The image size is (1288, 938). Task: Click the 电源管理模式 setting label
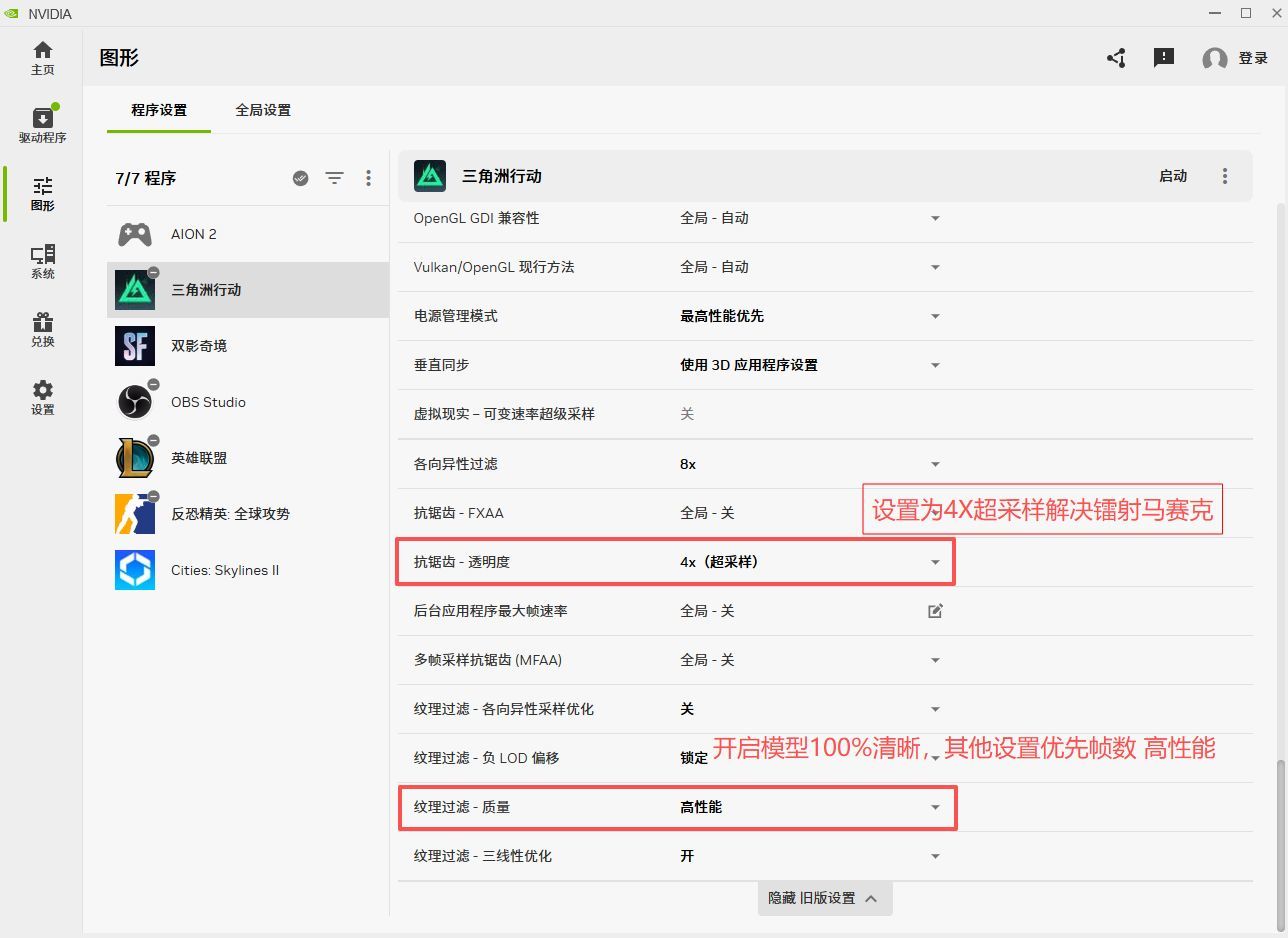[455, 316]
